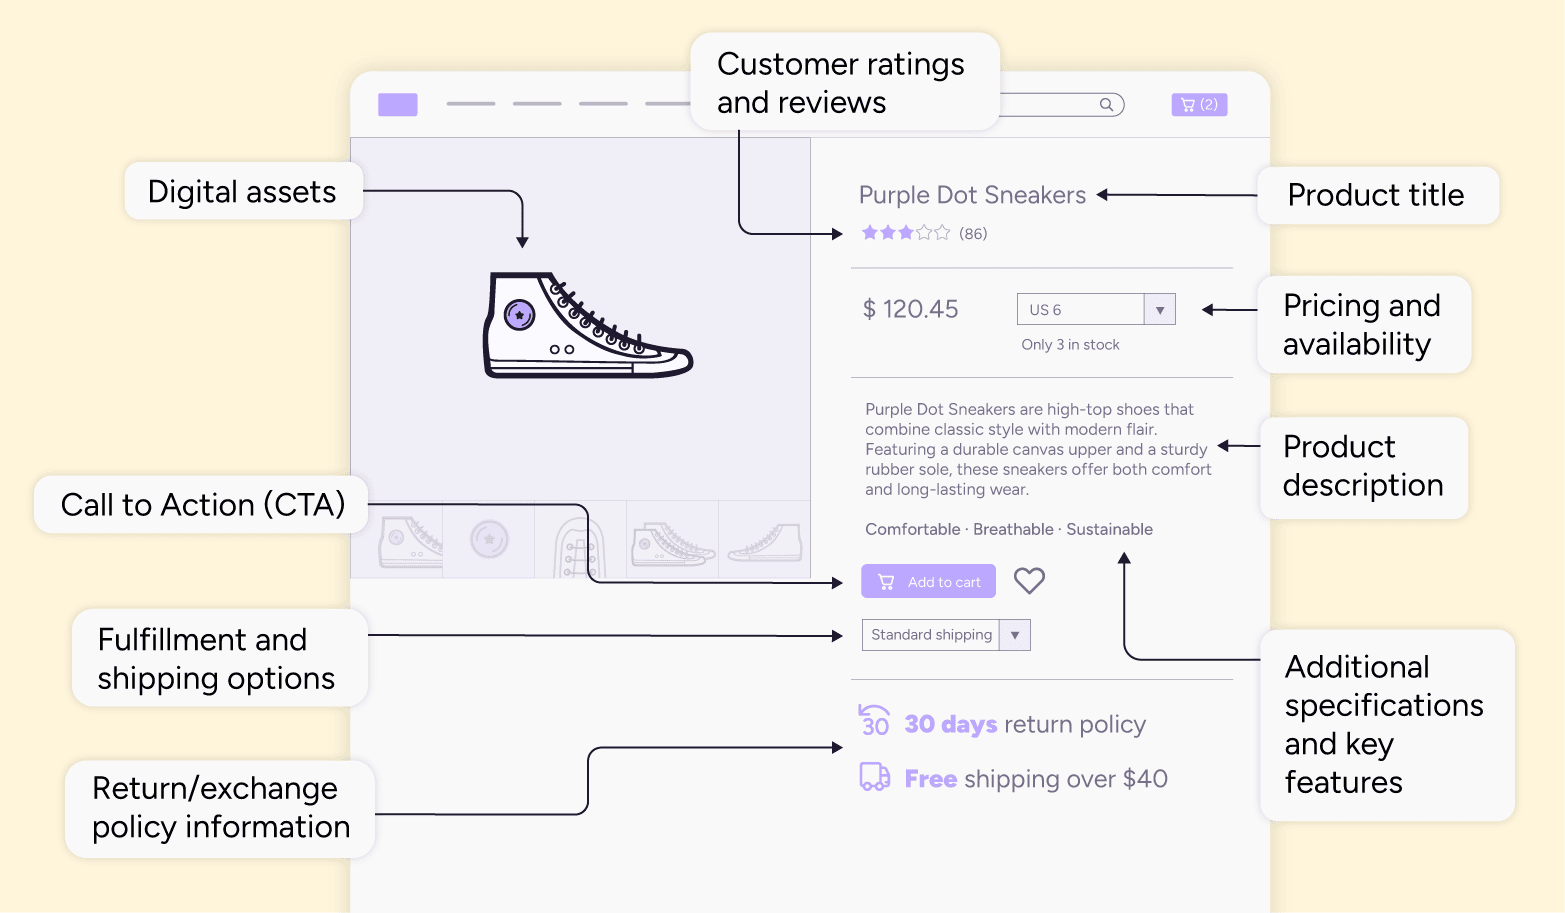Click the search magnifier icon
Image resolution: width=1565 pixels, height=913 pixels.
1106,105
